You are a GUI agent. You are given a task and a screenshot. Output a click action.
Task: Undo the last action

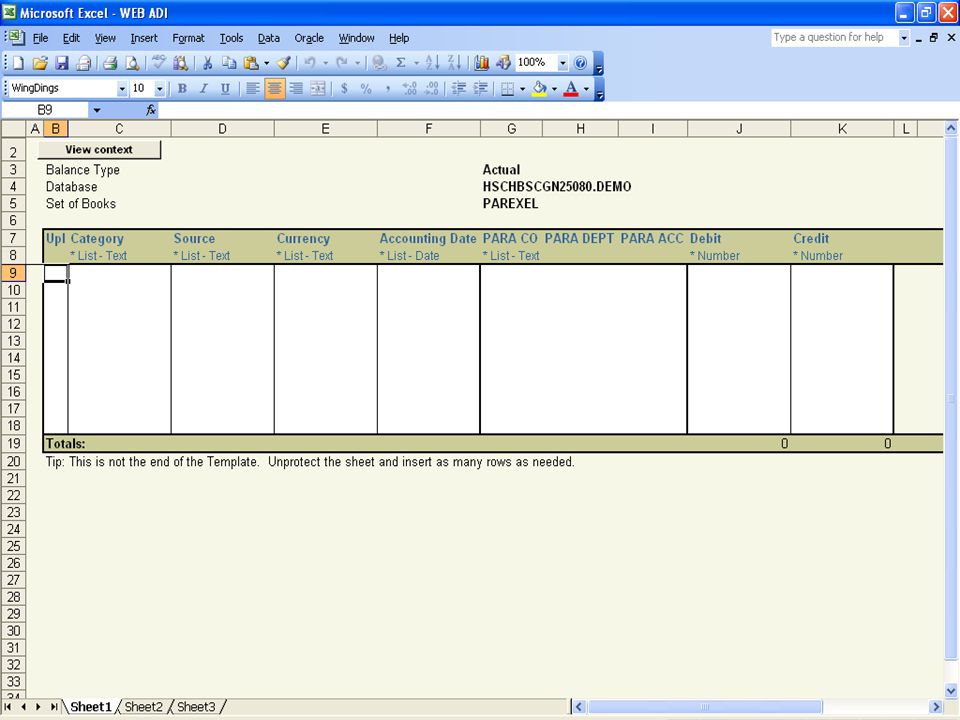pos(310,62)
